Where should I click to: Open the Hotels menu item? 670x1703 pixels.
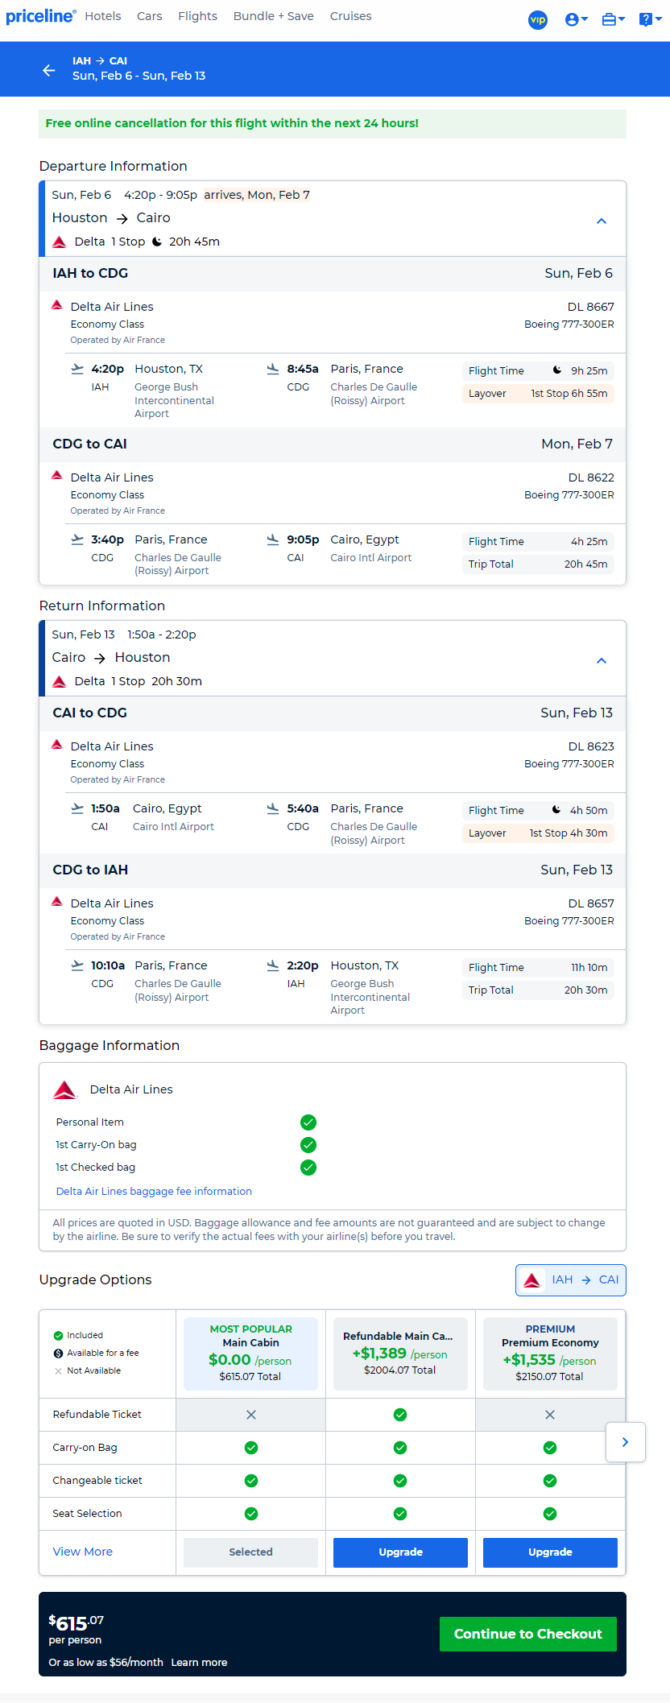pos(103,16)
